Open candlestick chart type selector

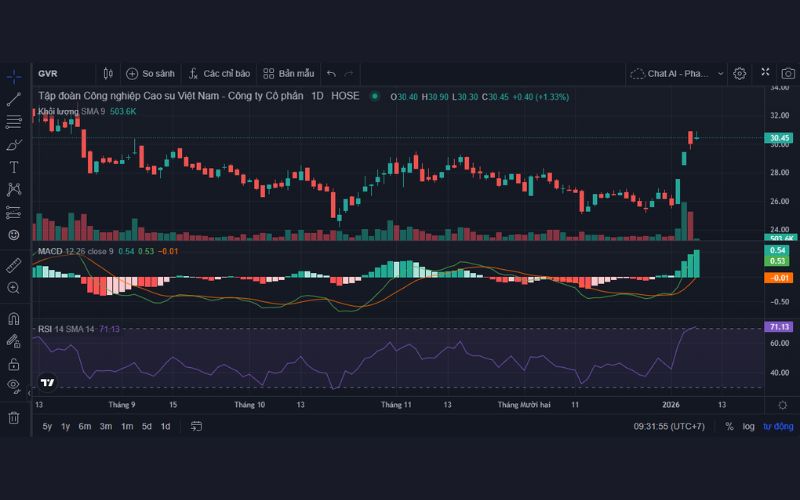pyautogui.click(x=108, y=73)
